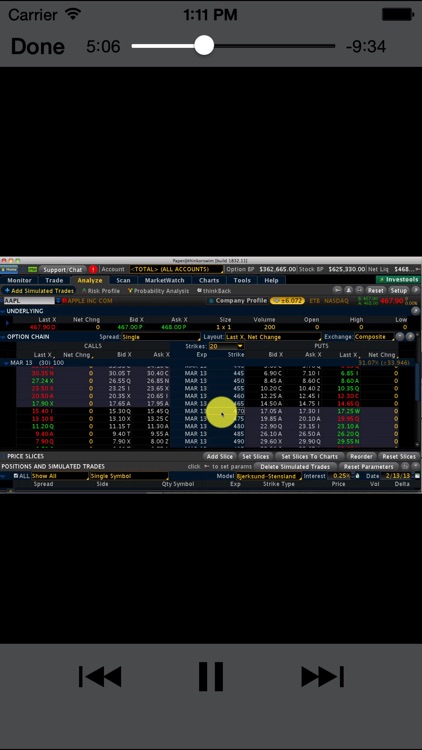Open the Show All dropdown
The image size is (422, 750).
click(60, 476)
